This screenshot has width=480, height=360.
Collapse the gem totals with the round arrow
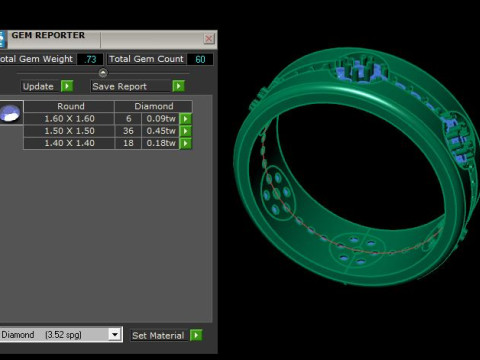(x=103, y=72)
